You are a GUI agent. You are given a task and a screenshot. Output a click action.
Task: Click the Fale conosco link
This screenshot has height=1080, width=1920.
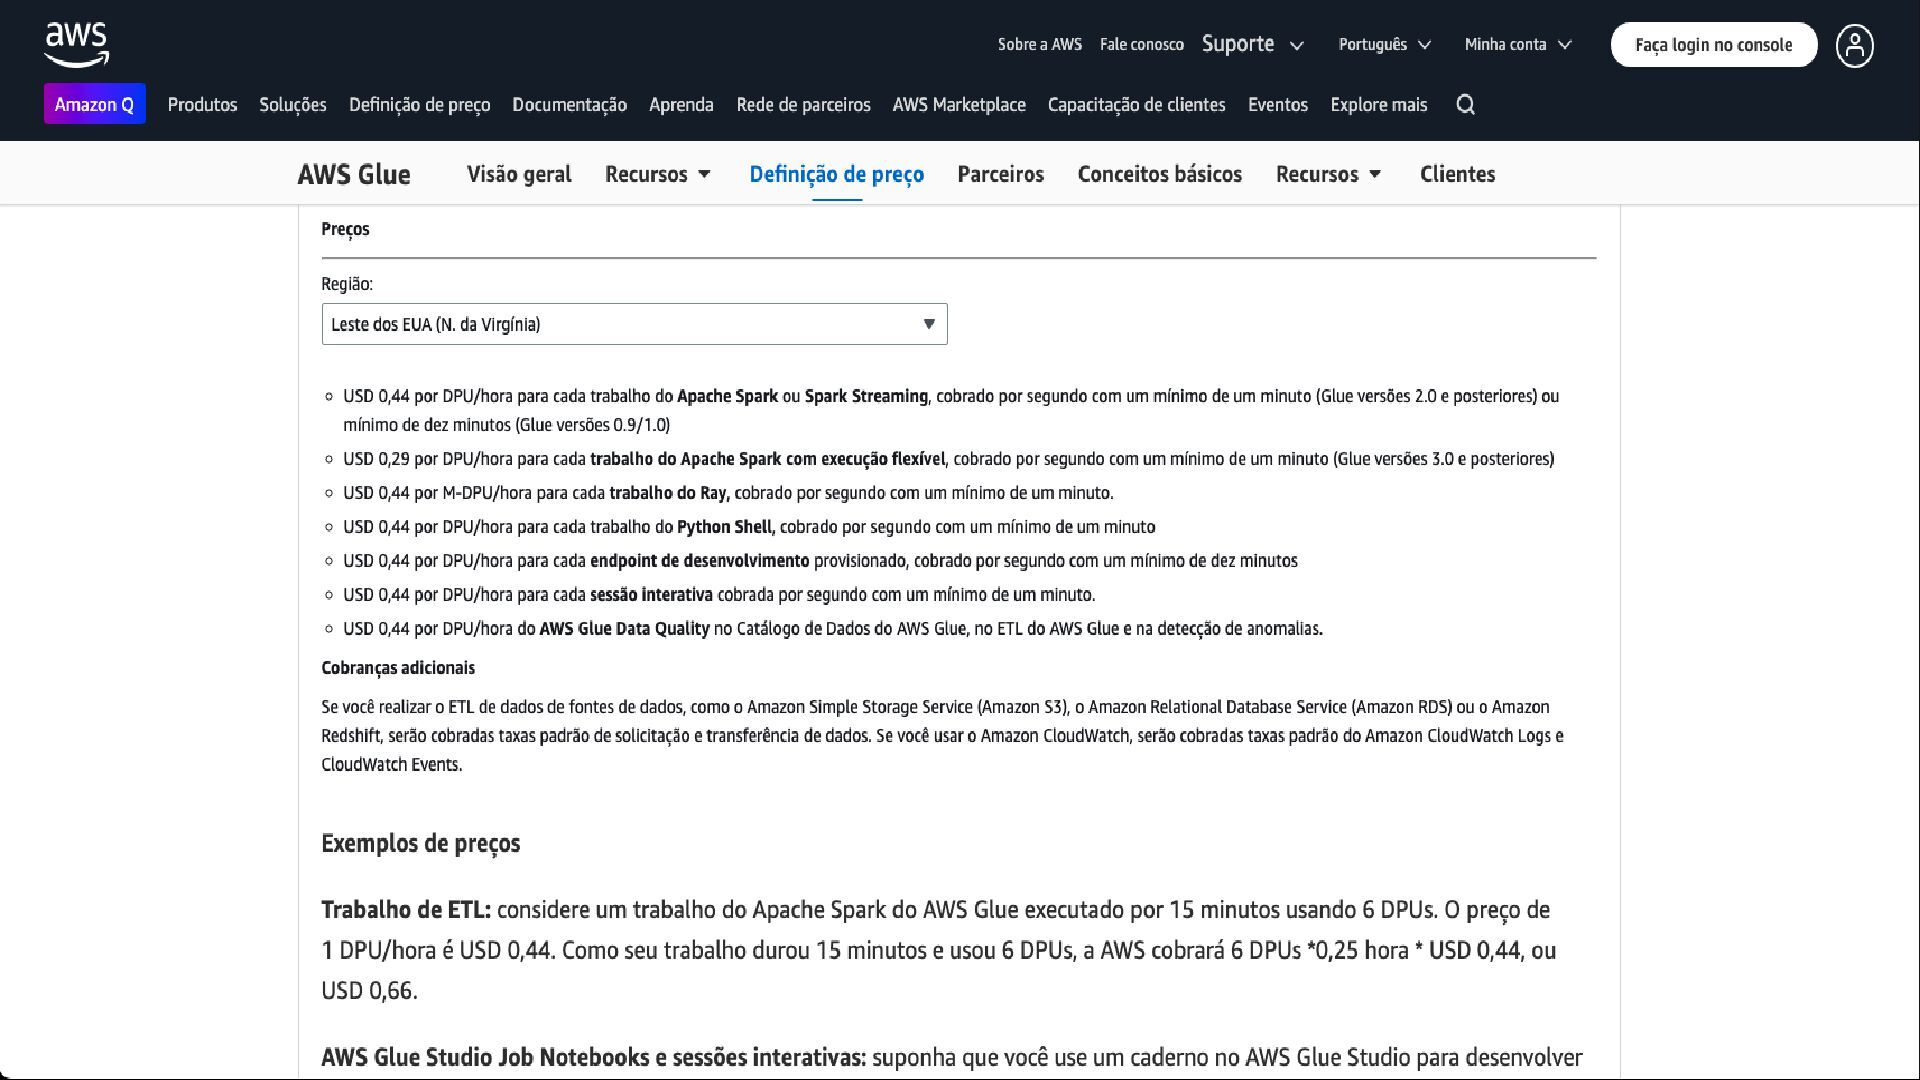(1141, 44)
